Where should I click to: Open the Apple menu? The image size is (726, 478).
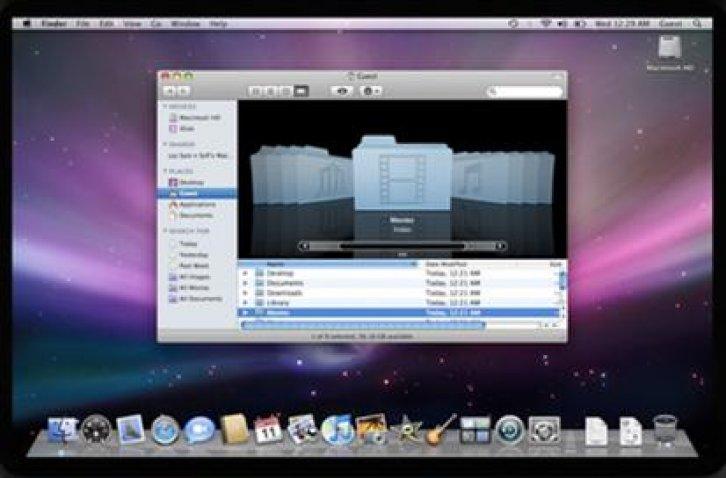pos(26,23)
